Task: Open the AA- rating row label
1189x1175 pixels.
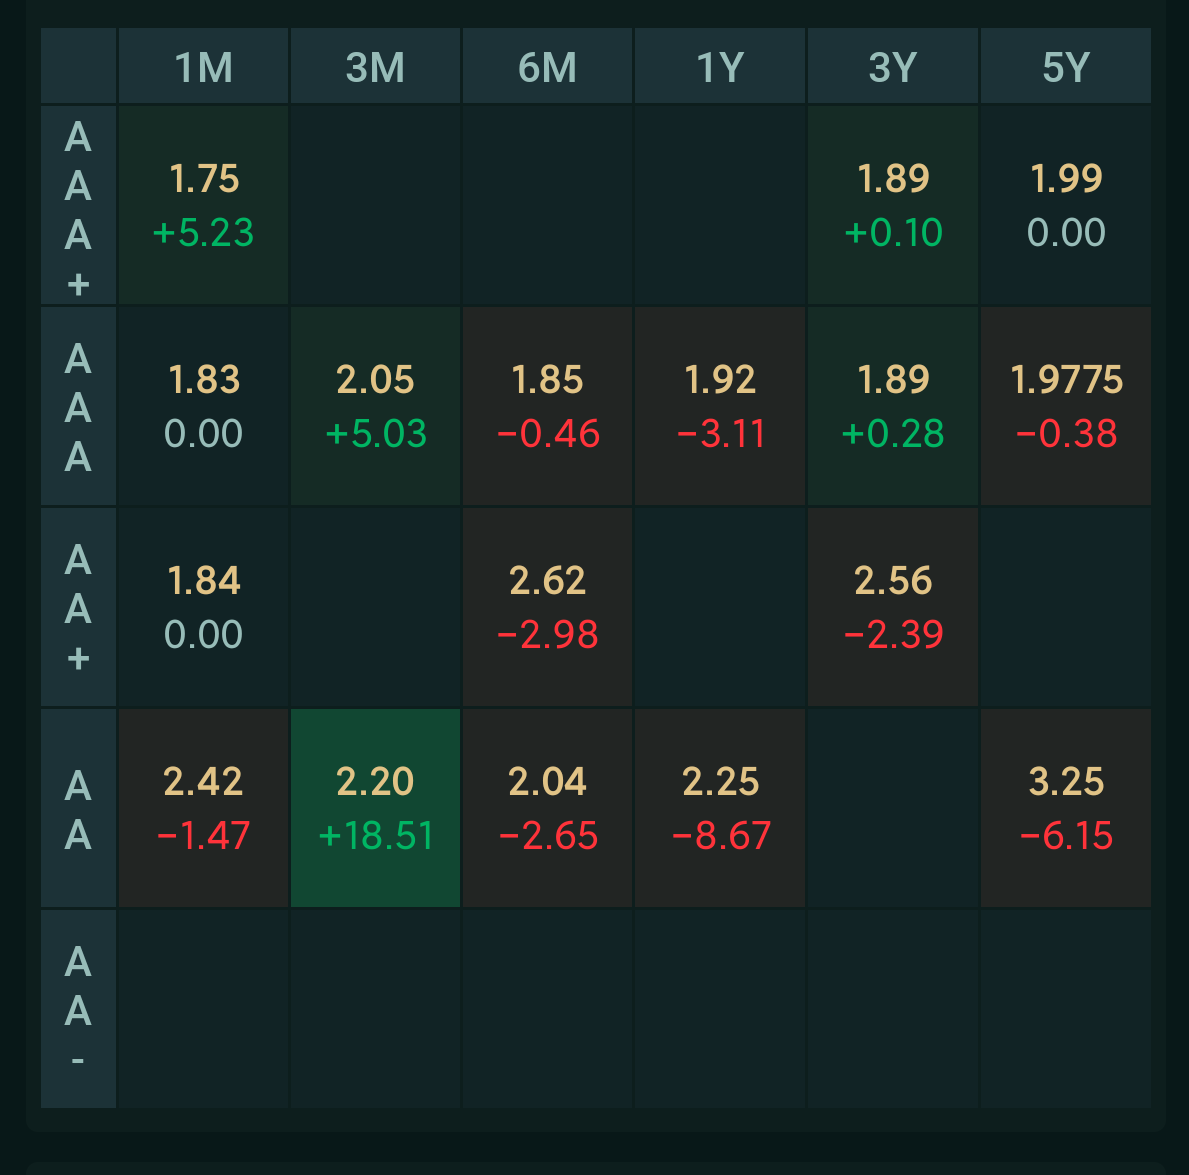Action: tap(78, 1009)
